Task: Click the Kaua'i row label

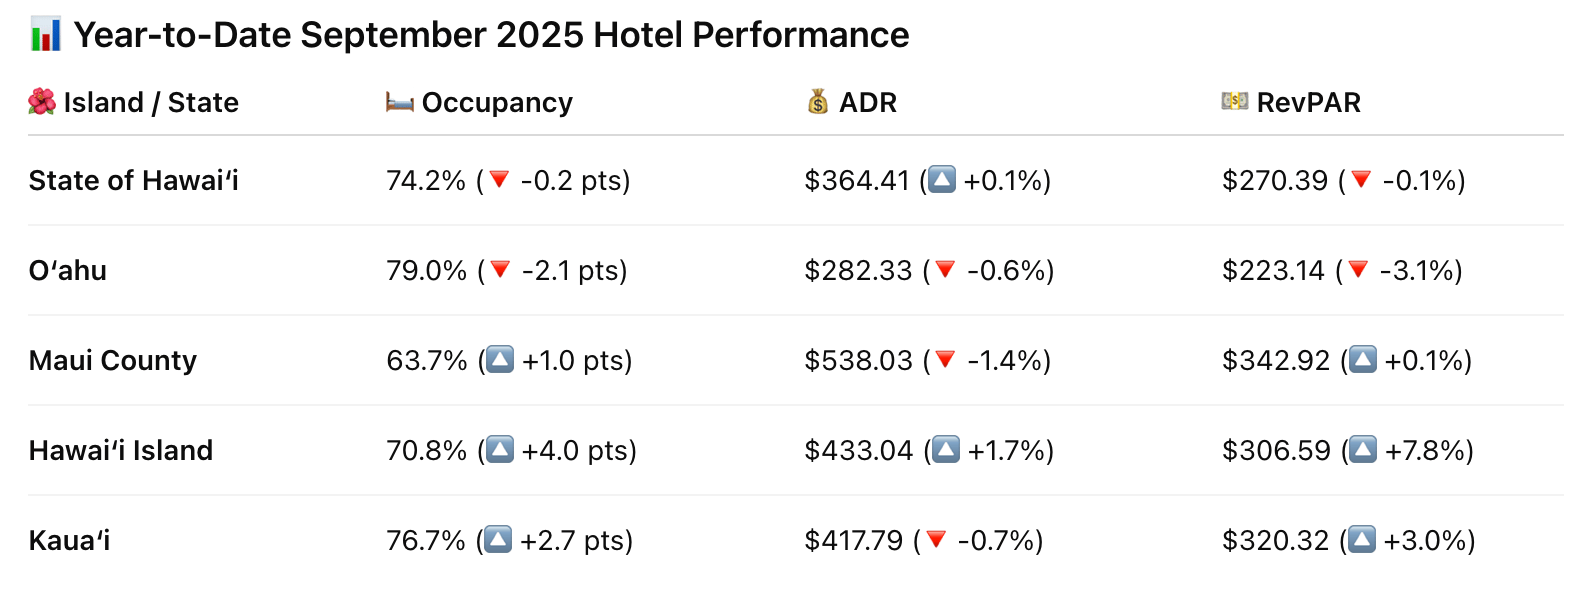Action: click(x=70, y=541)
